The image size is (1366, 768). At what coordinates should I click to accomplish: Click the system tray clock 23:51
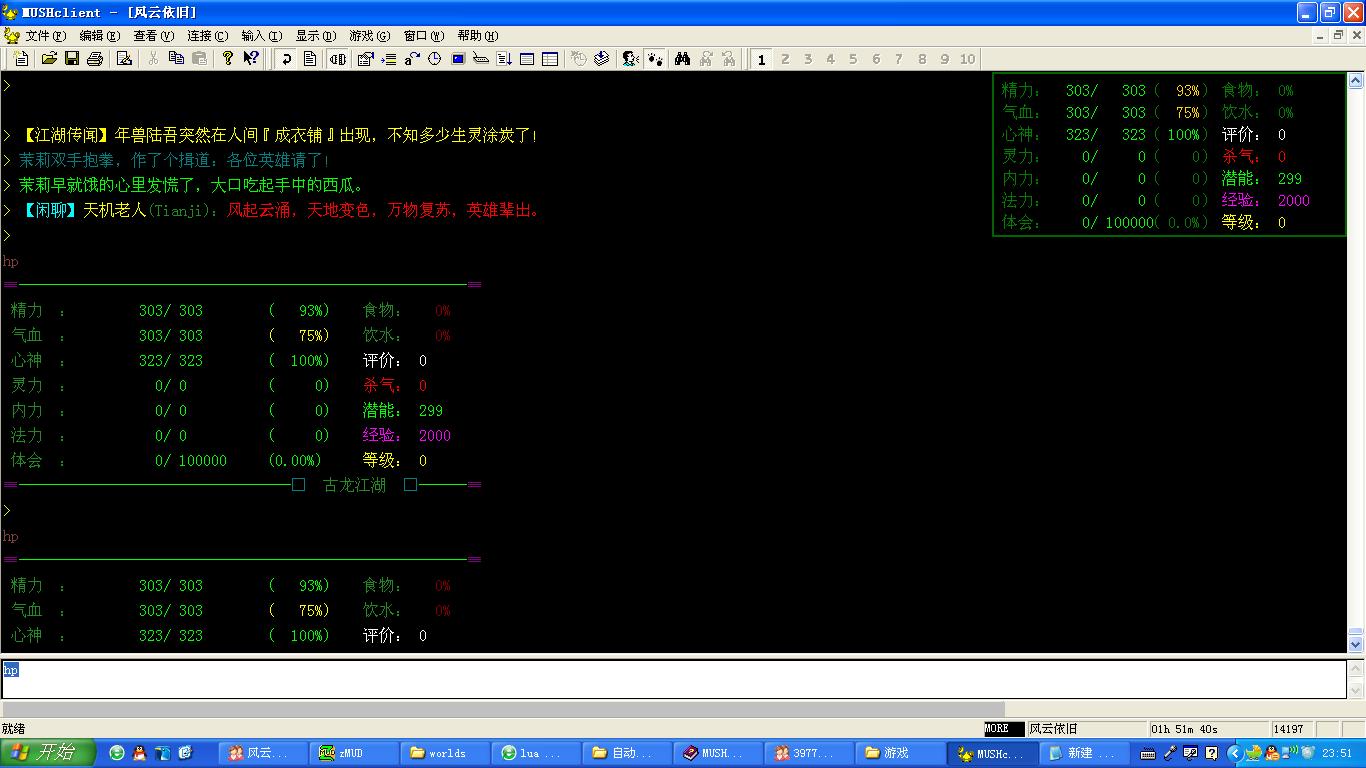point(1336,753)
